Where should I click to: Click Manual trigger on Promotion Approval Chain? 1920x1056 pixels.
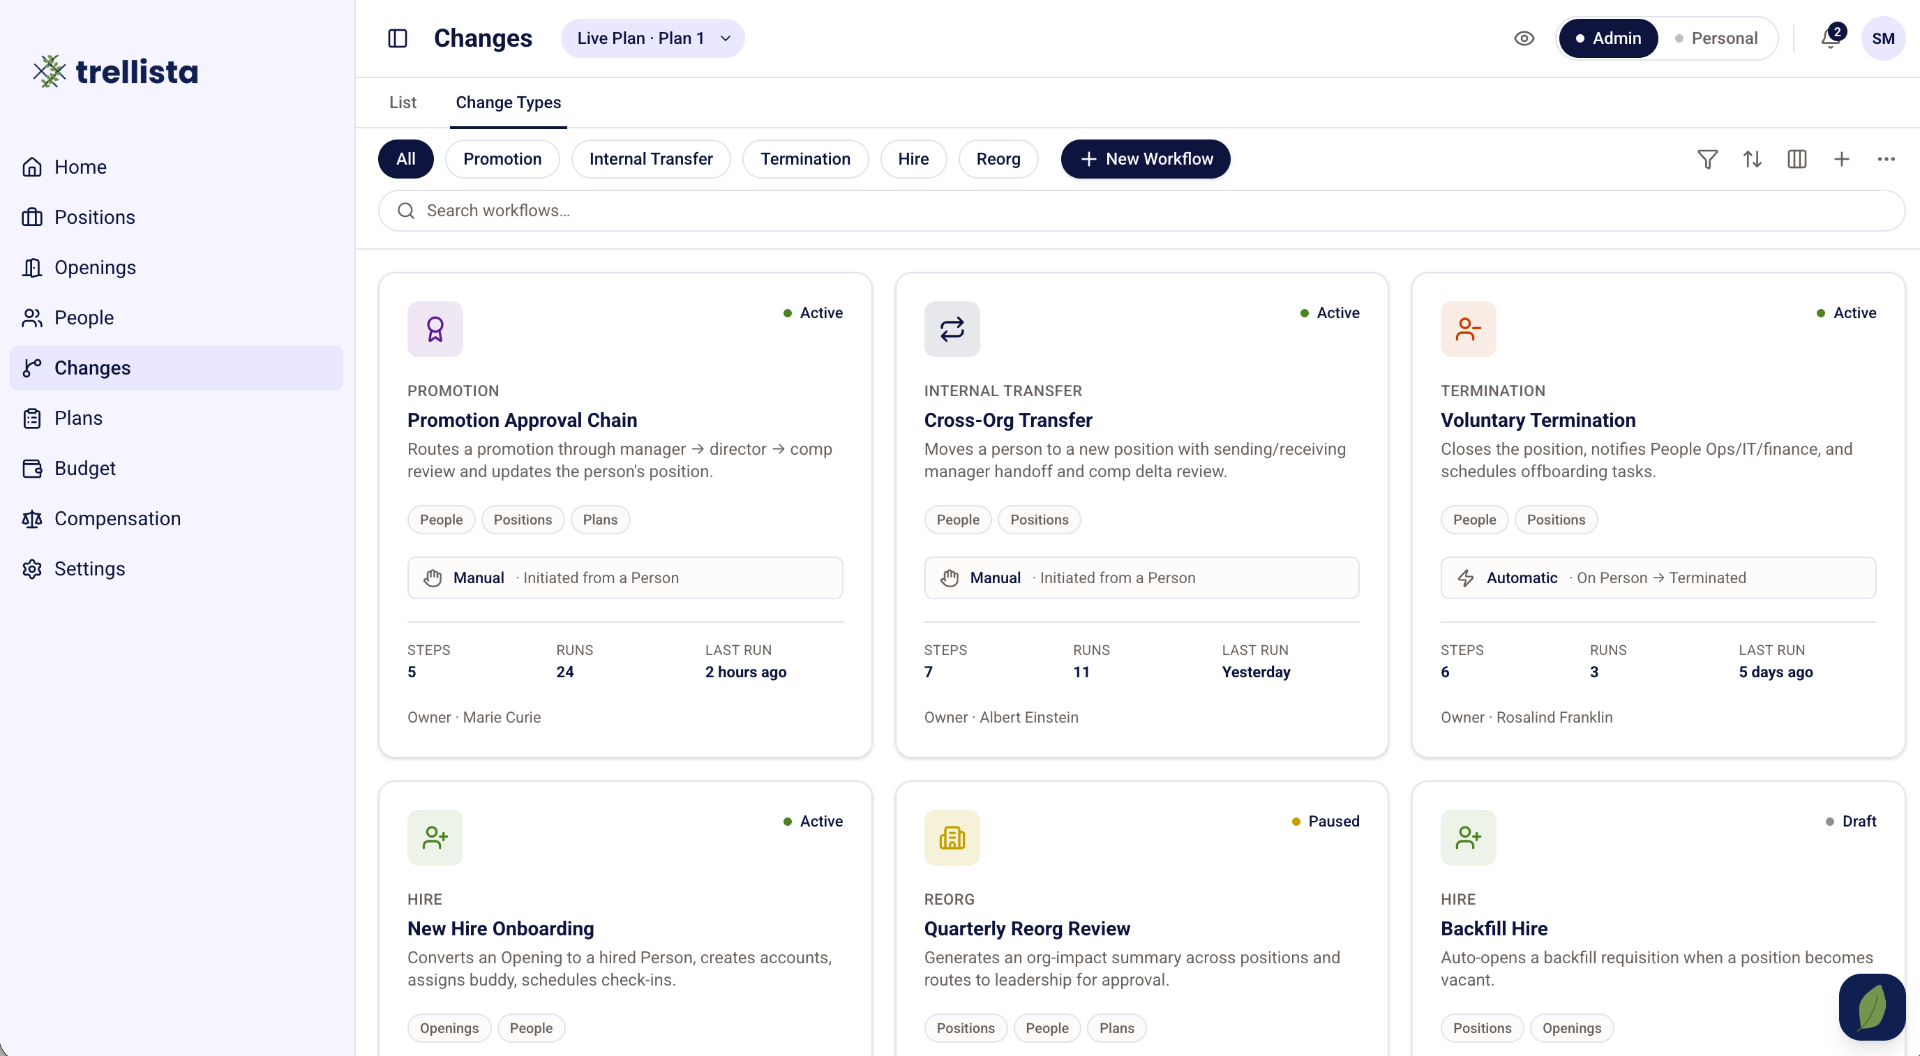click(625, 578)
